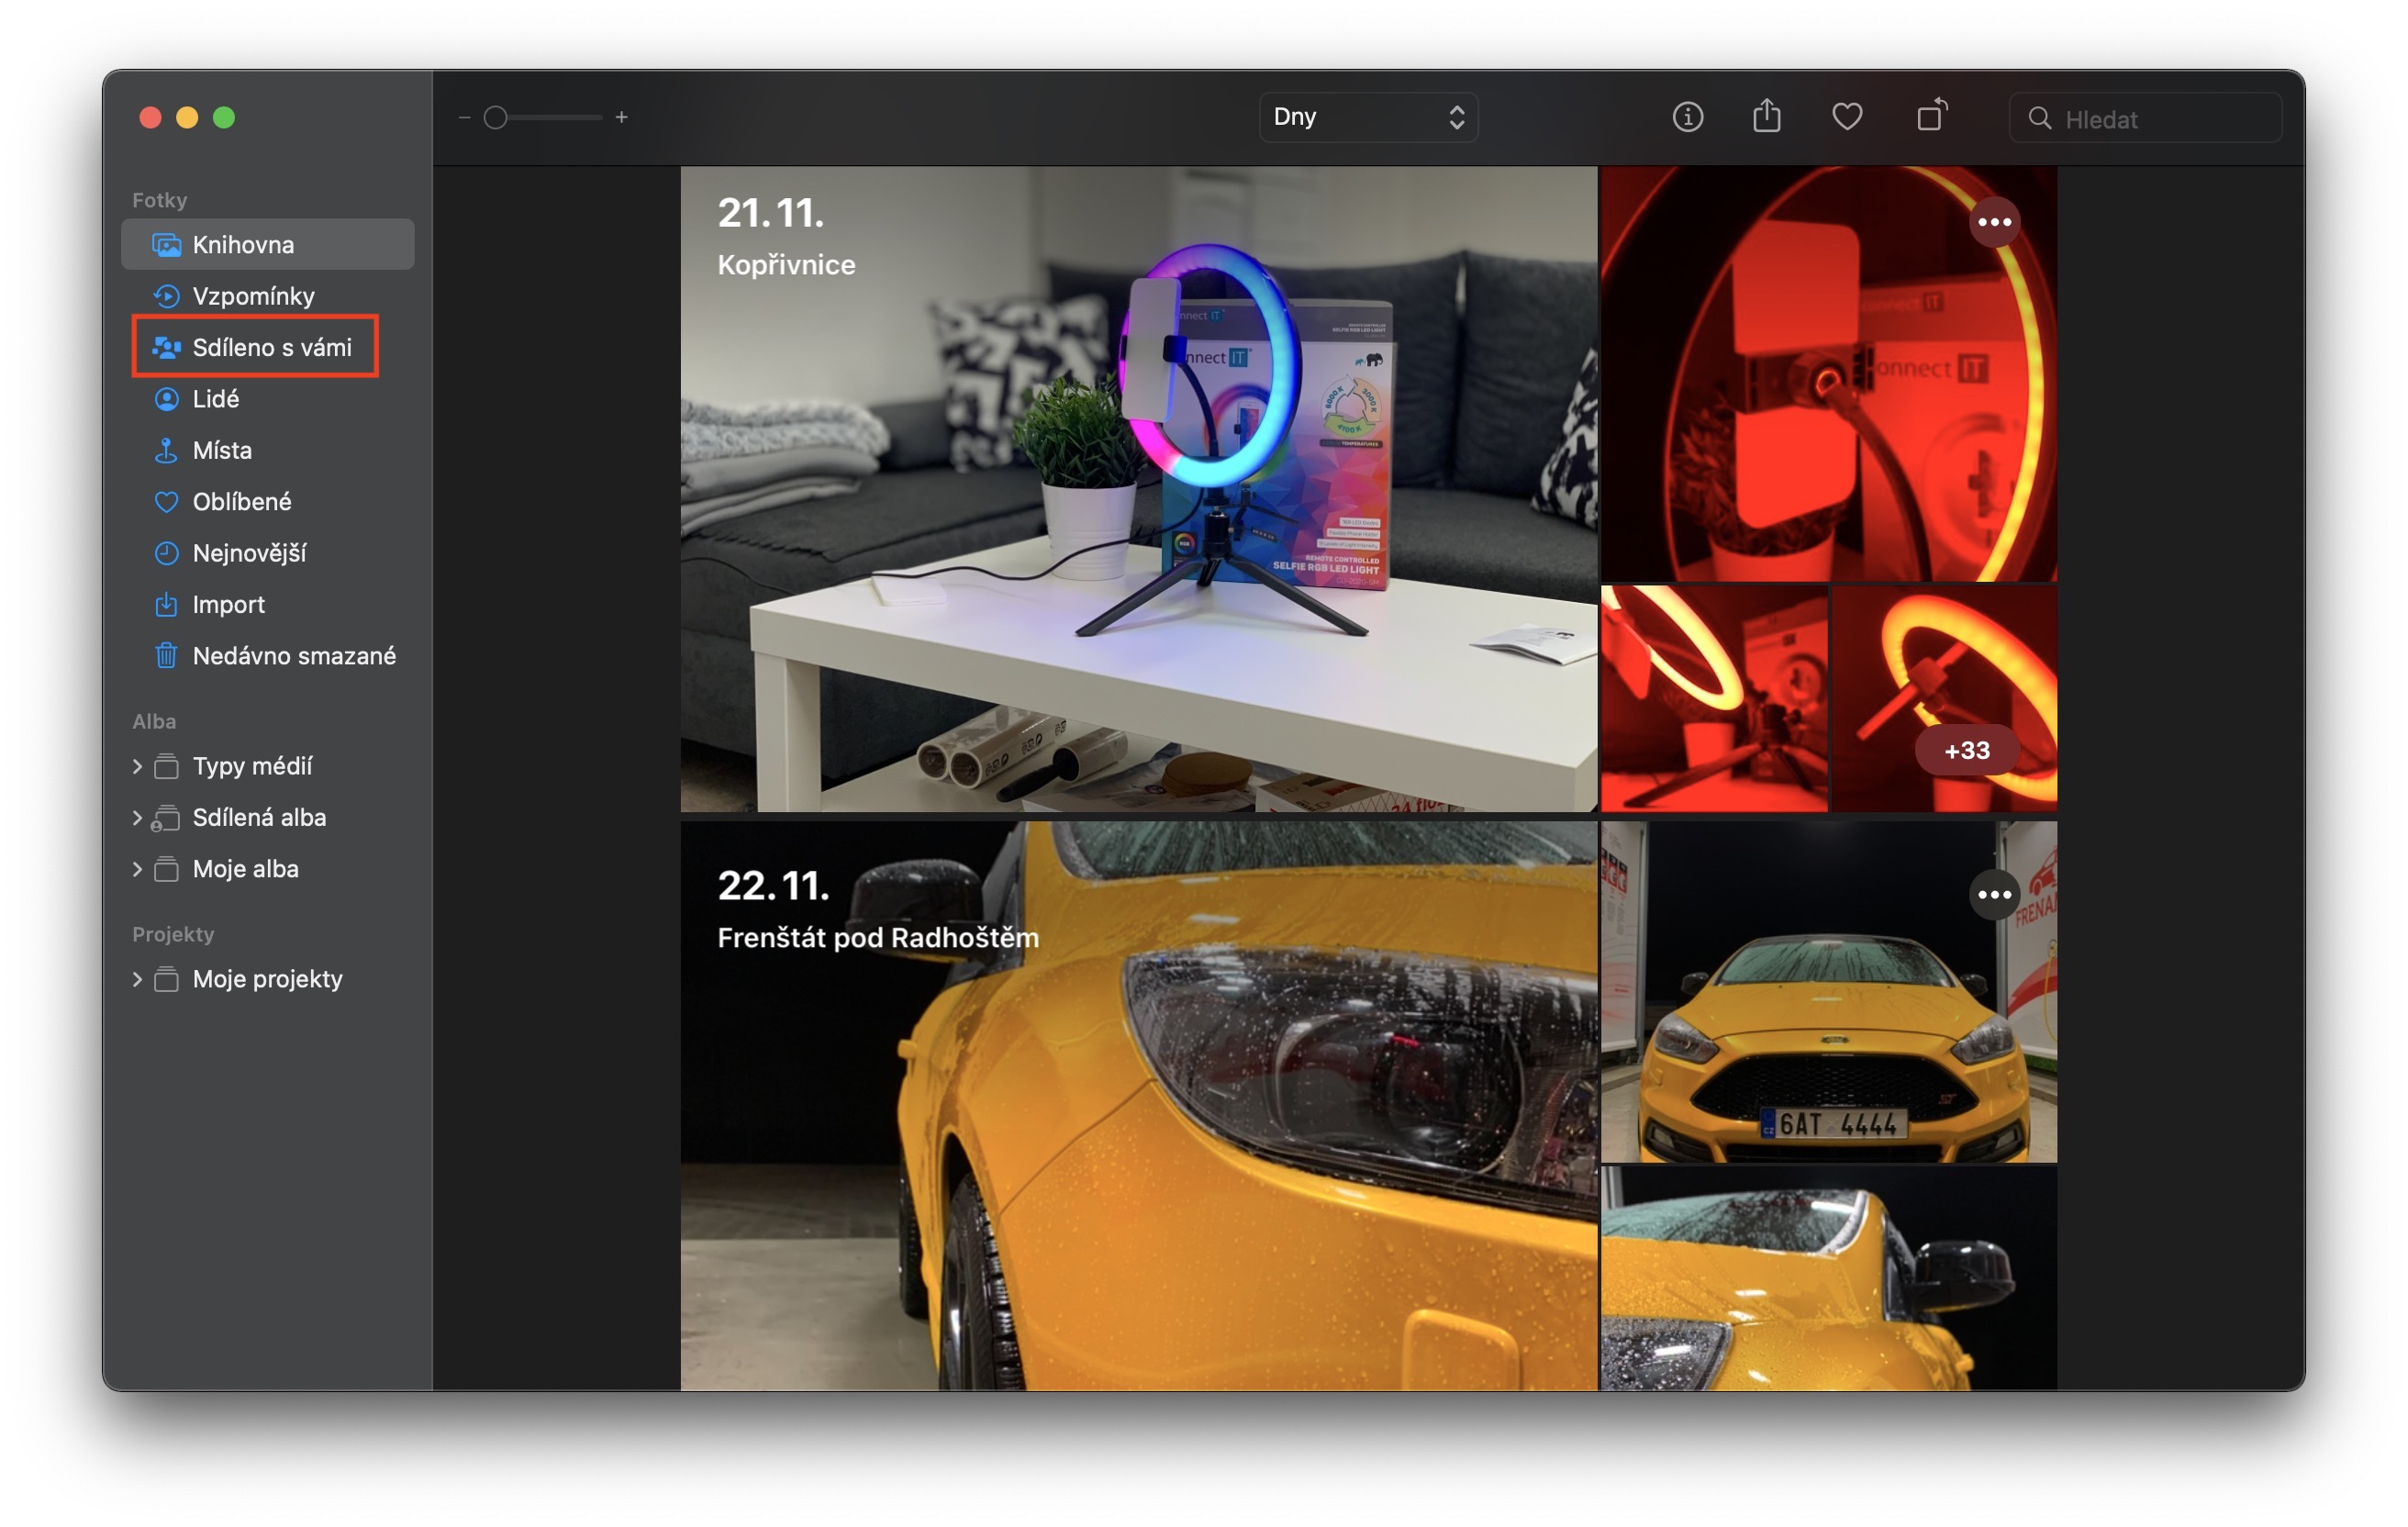2408x1527 pixels.
Task: Toggle the Favorite heart icon
Action: 1846,117
